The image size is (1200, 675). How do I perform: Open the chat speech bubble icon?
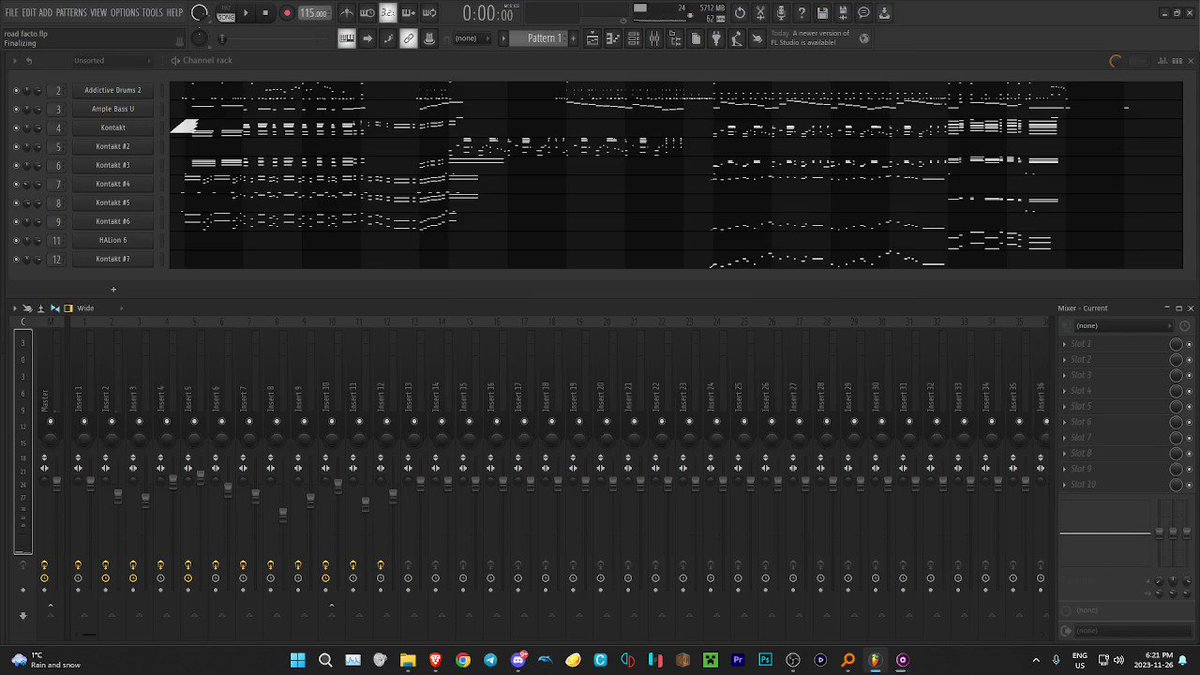point(864,13)
